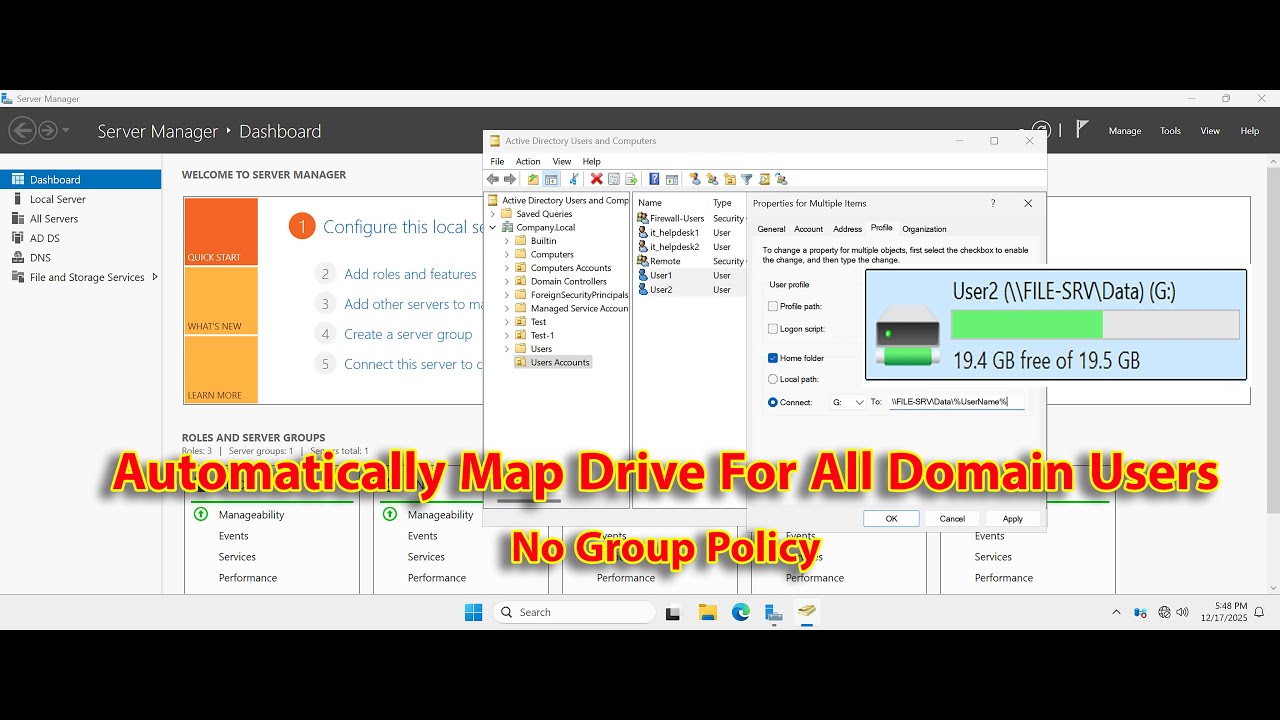Toggle the Show/Hide Console Tree icon
Viewport: 1280px width, 720px height.
point(551,179)
